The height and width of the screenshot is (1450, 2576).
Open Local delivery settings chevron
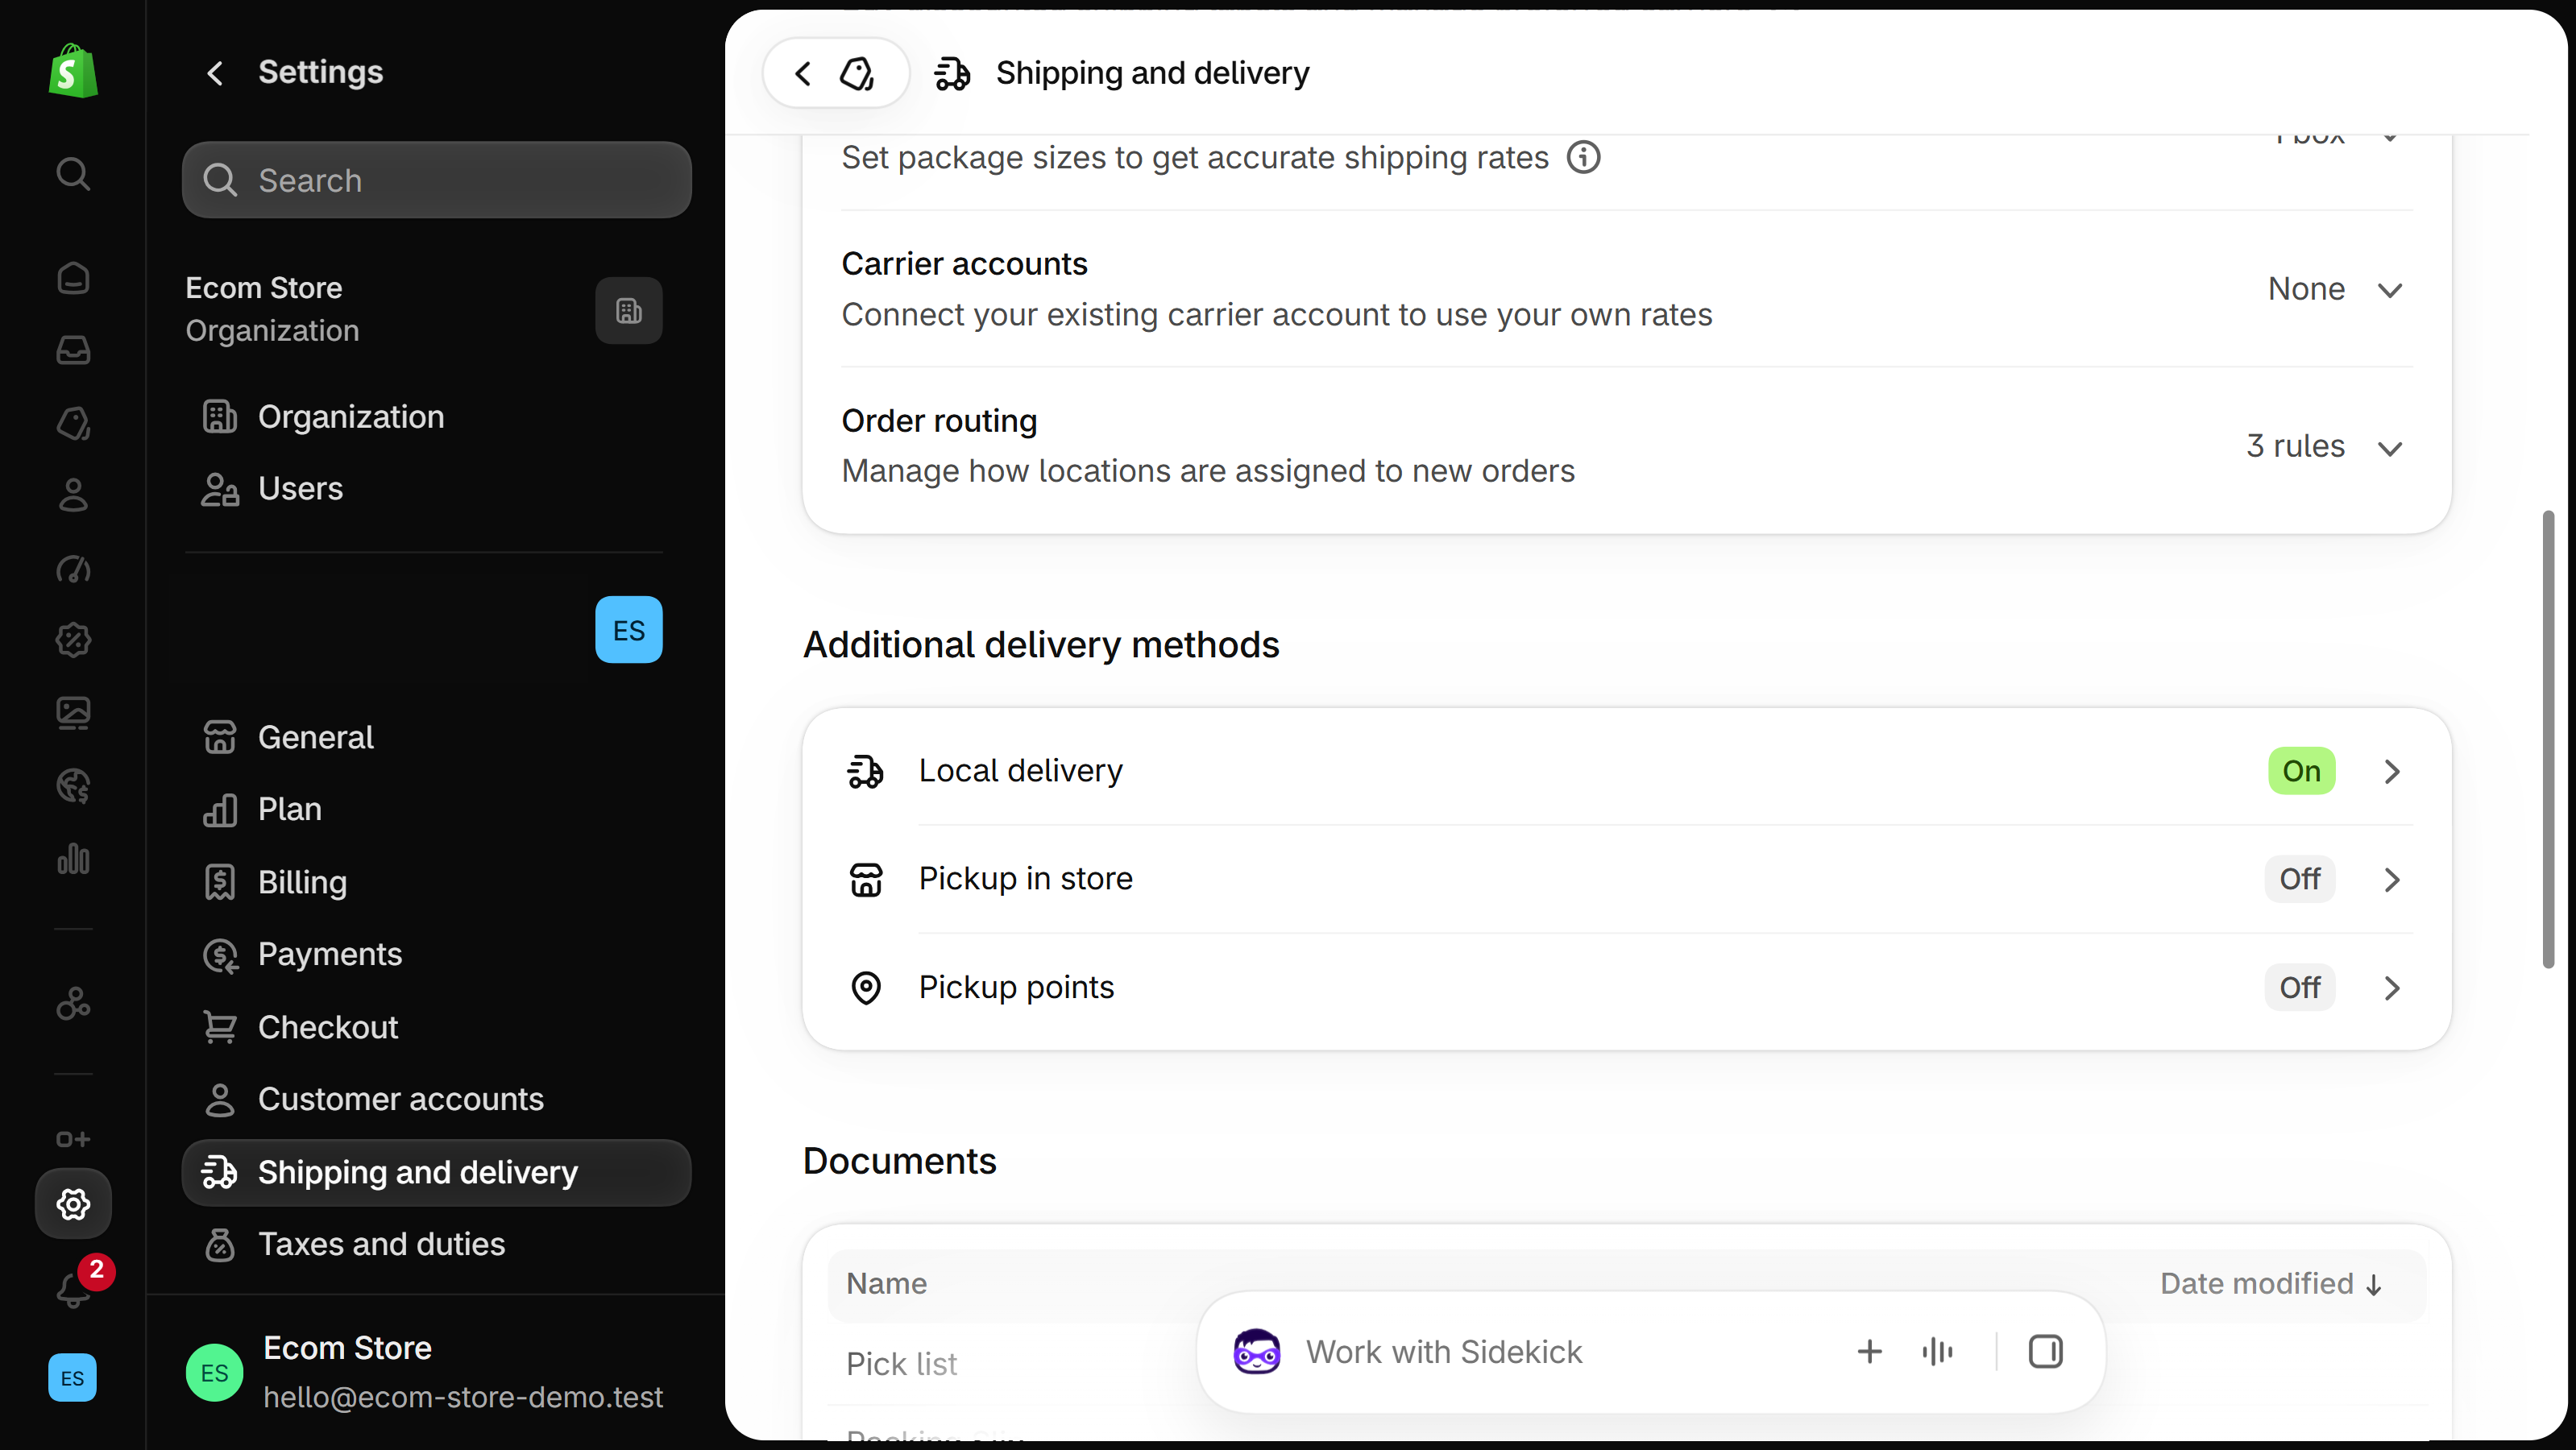click(x=2391, y=772)
